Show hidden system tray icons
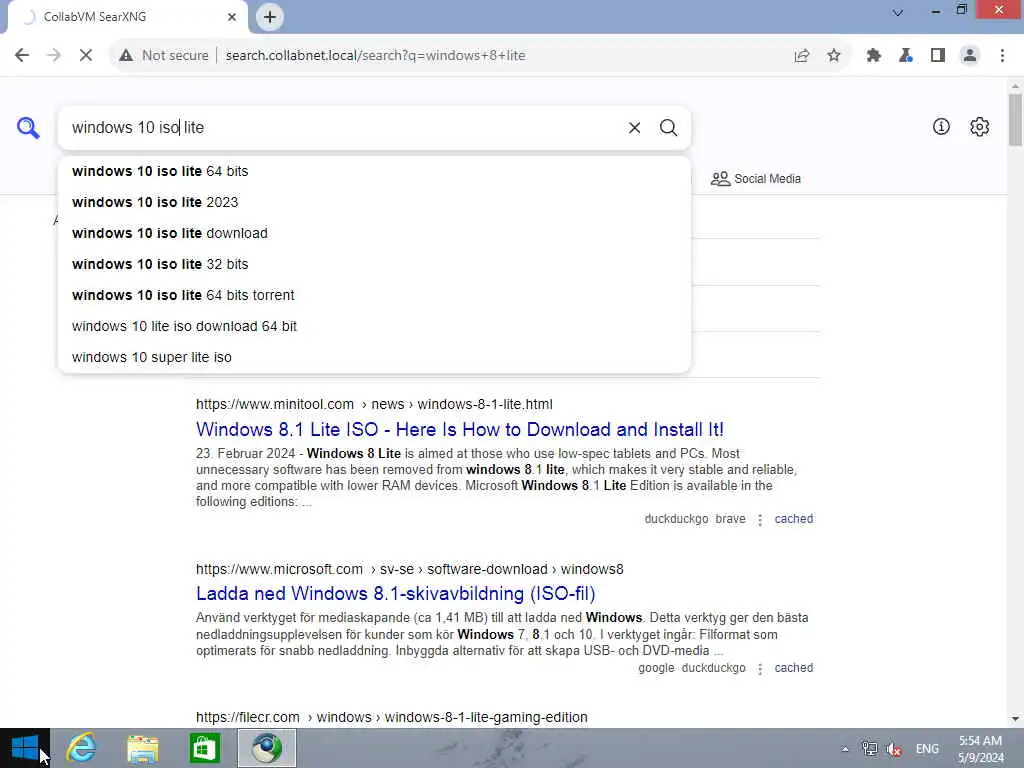This screenshot has width=1024, height=768. 845,749
